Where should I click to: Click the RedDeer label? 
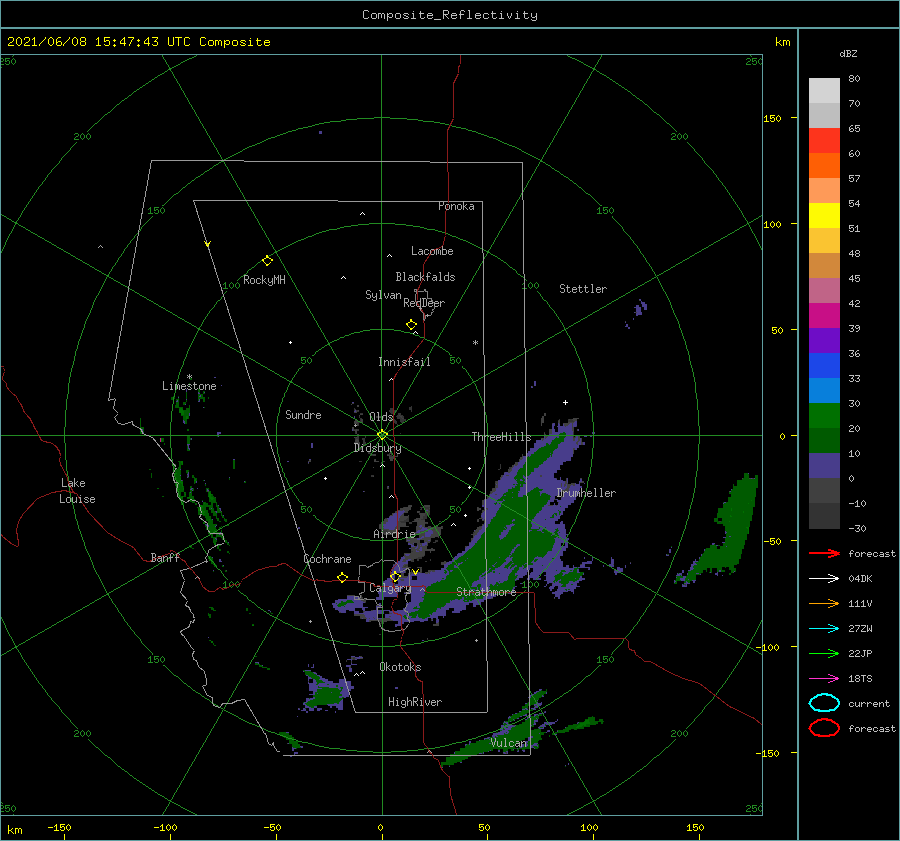[x=424, y=303]
